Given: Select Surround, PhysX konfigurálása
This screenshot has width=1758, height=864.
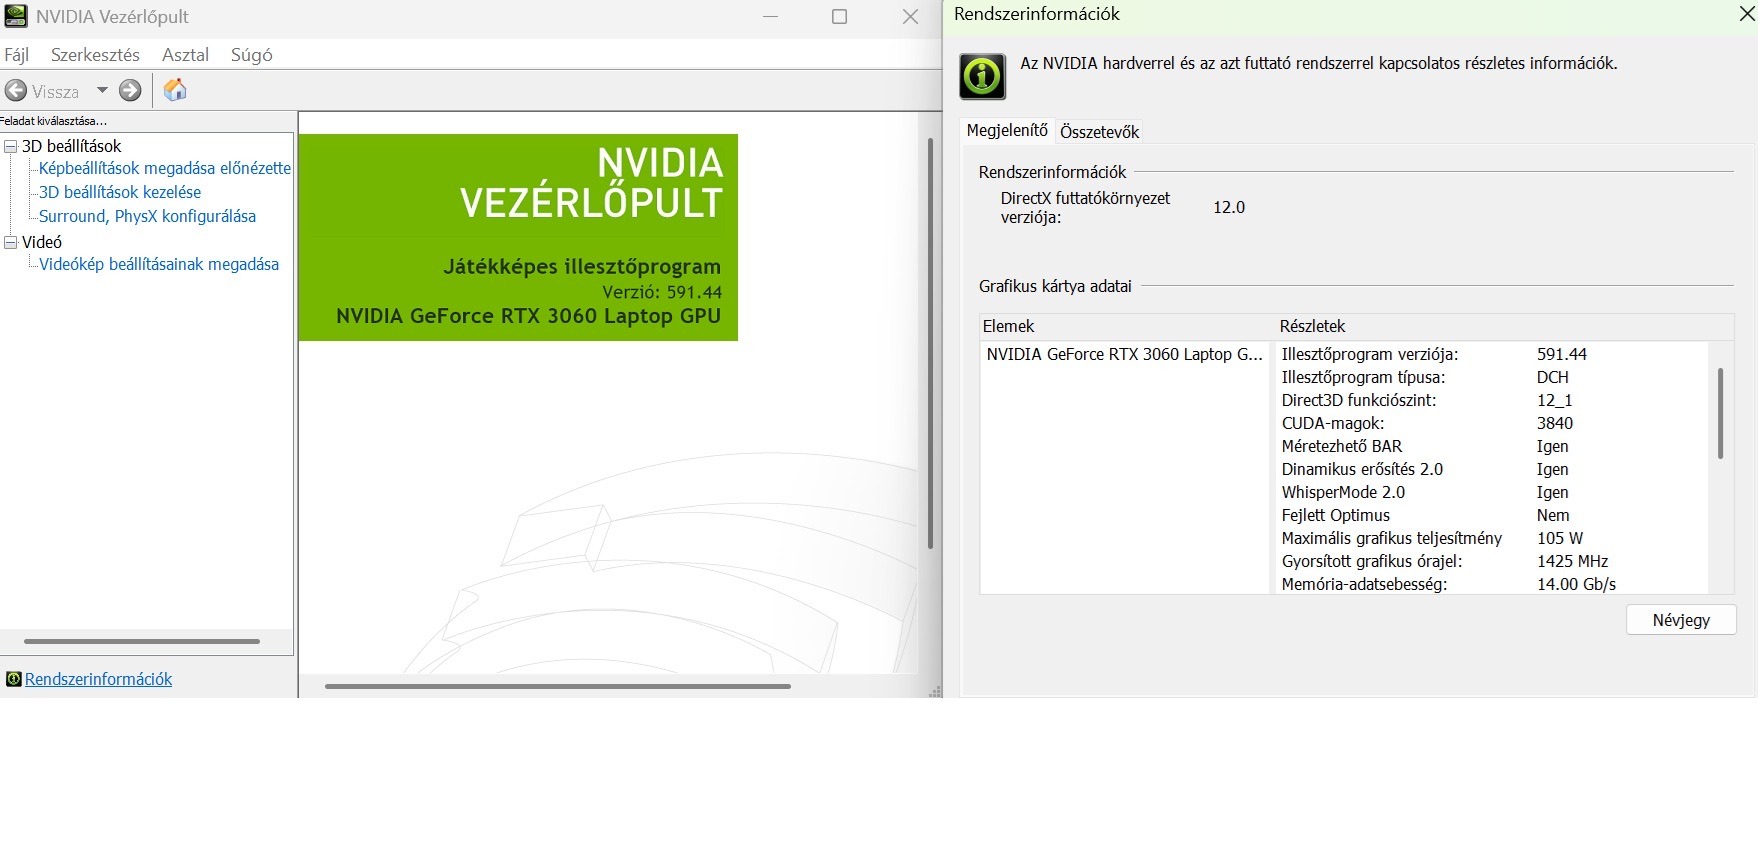Looking at the screenshot, I should (147, 216).
